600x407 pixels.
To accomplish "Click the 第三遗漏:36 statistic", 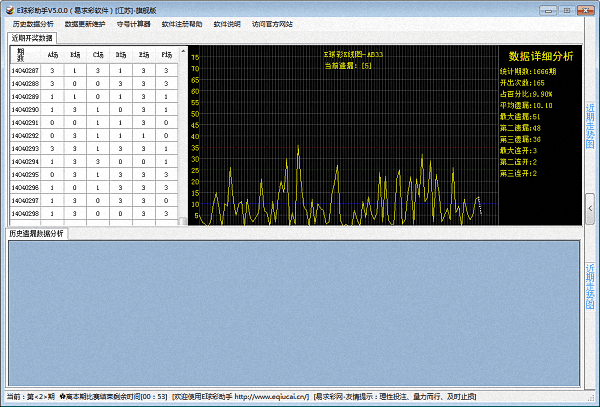I will (x=520, y=139).
